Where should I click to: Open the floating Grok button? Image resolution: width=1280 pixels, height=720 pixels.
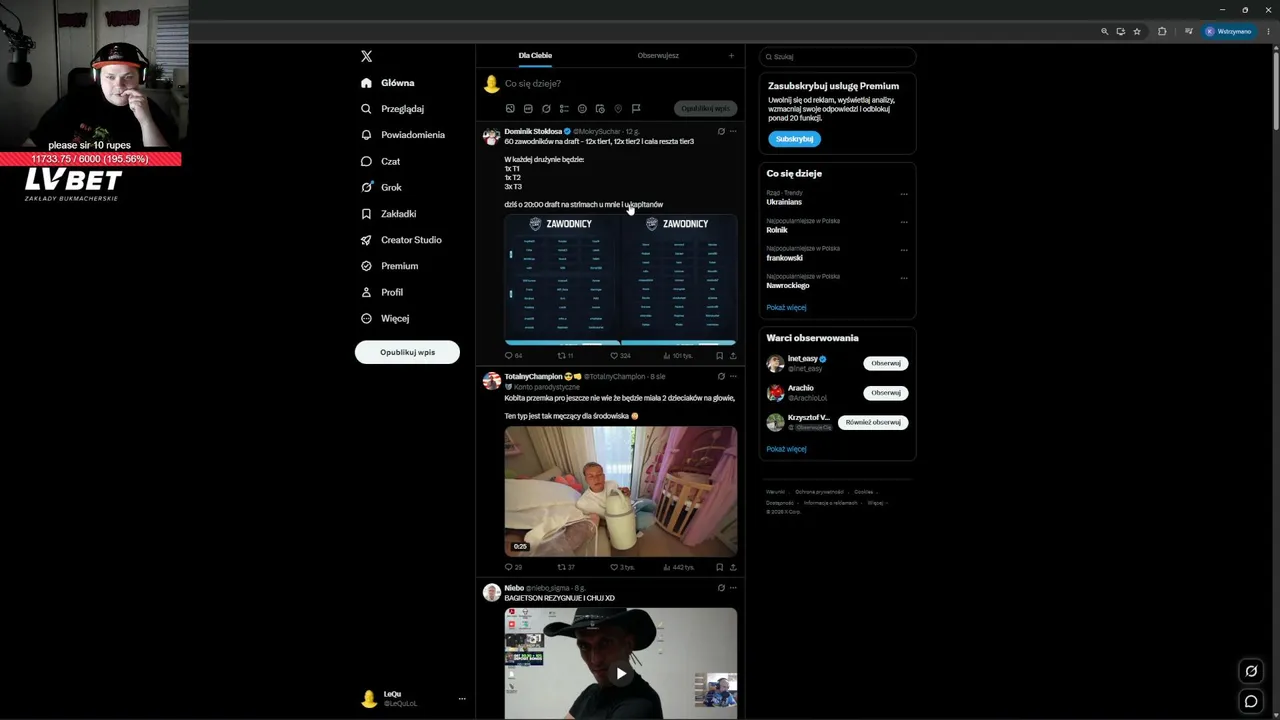tap(1251, 671)
